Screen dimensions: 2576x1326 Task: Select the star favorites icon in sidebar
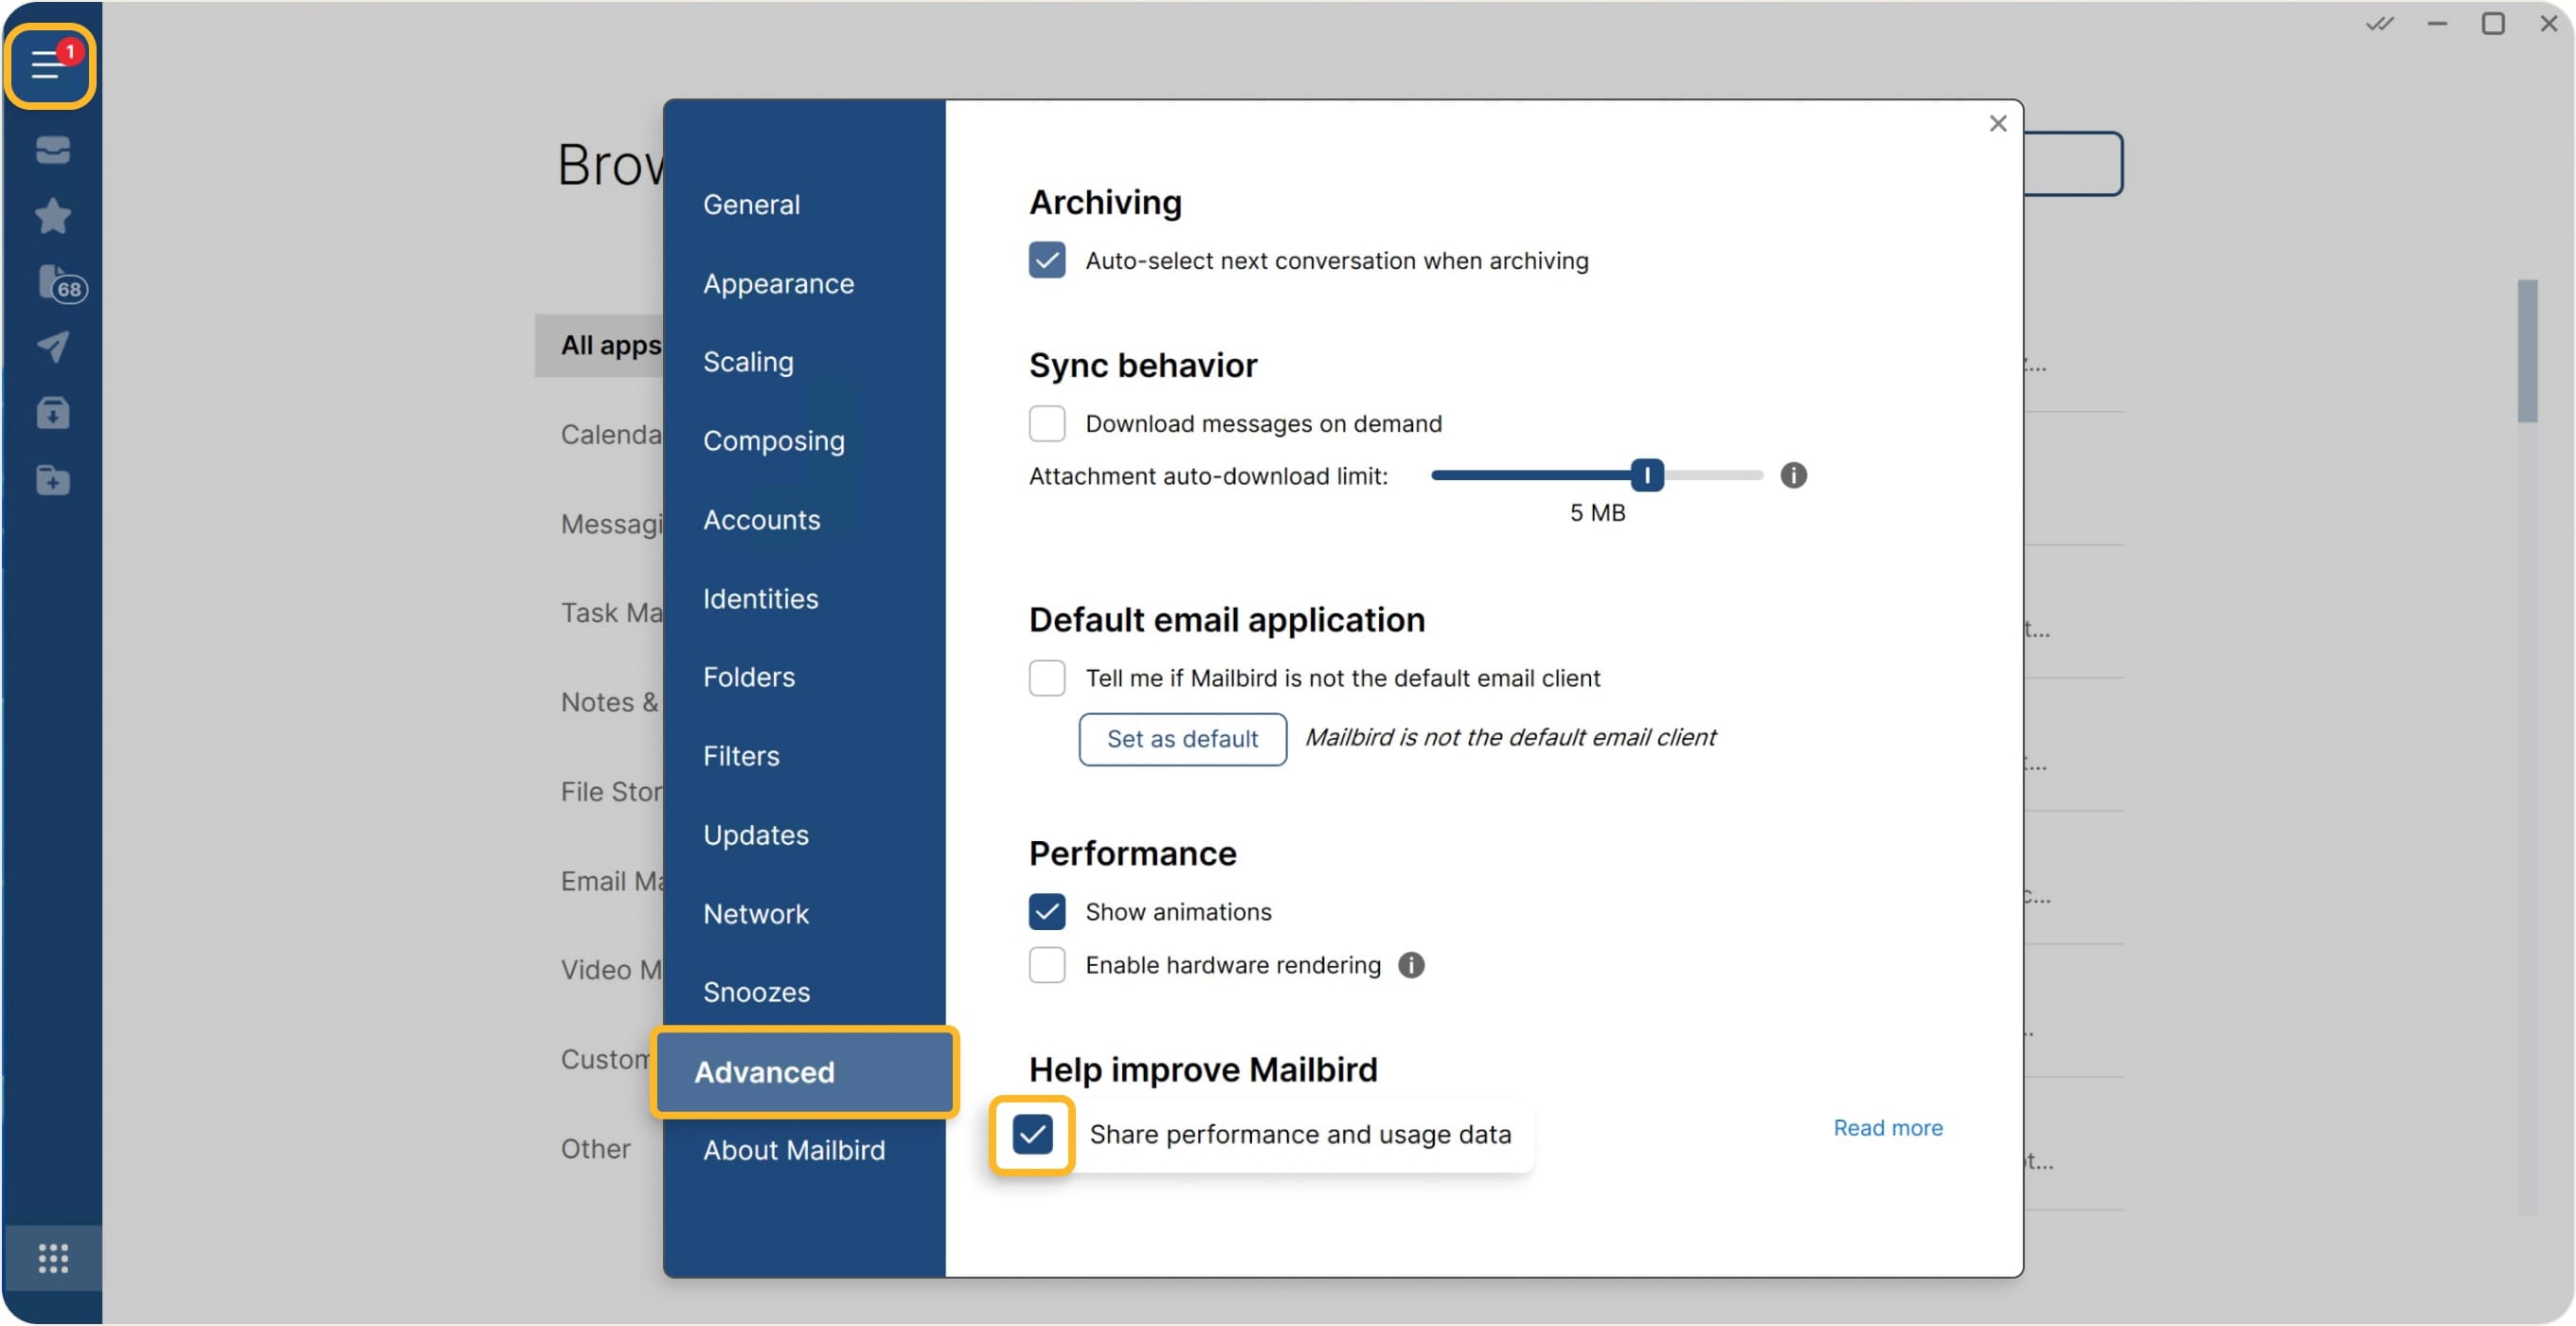click(51, 216)
